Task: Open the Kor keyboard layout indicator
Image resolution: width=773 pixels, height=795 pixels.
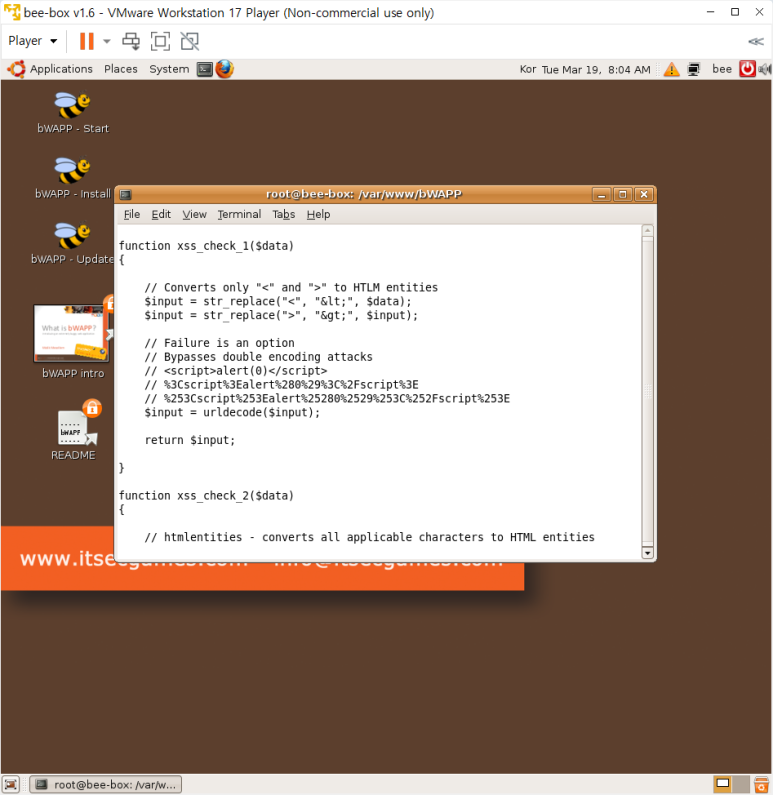Action: pyautogui.click(x=528, y=69)
